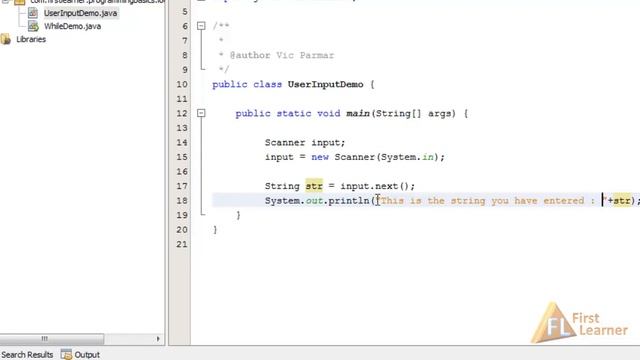Click the 'new' keyword on line 15
Image resolution: width=640 pixels, height=360 pixels.
tap(320, 157)
